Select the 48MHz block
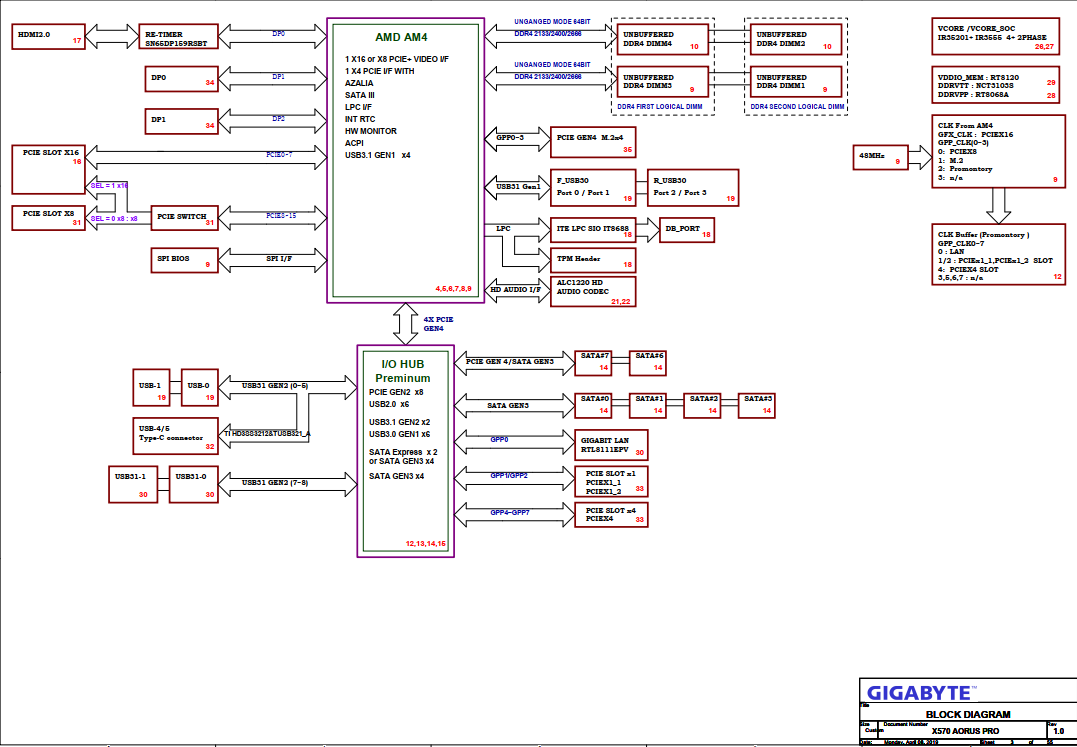This screenshot has height=747, width=1077. point(880,157)
